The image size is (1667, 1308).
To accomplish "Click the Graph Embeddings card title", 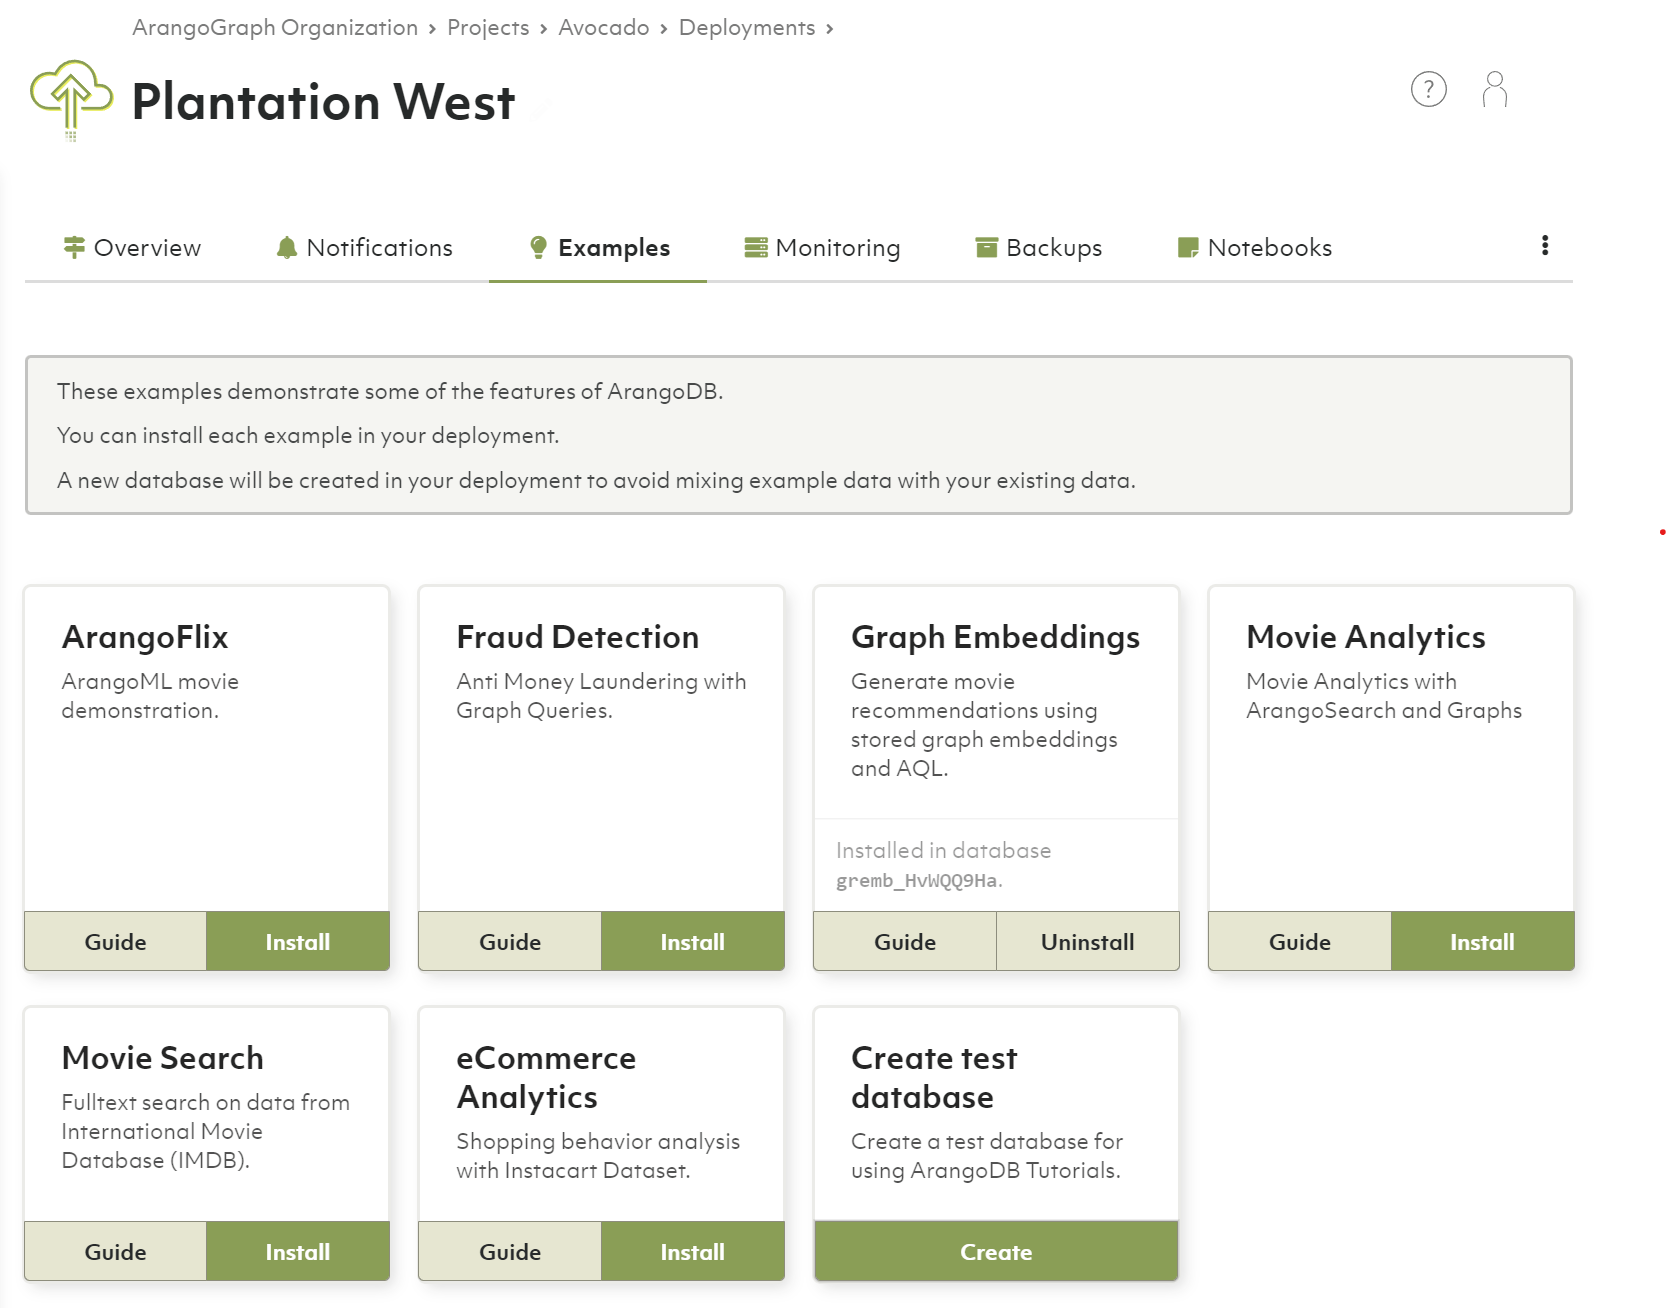I will (x=995, y=637).
